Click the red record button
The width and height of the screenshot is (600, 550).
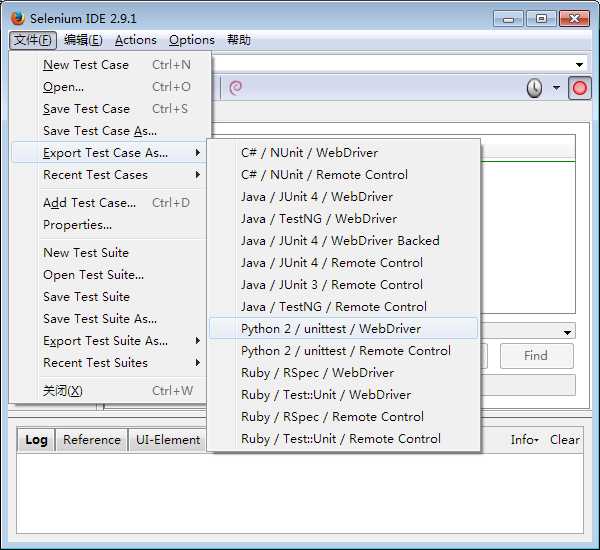[579, 88]
